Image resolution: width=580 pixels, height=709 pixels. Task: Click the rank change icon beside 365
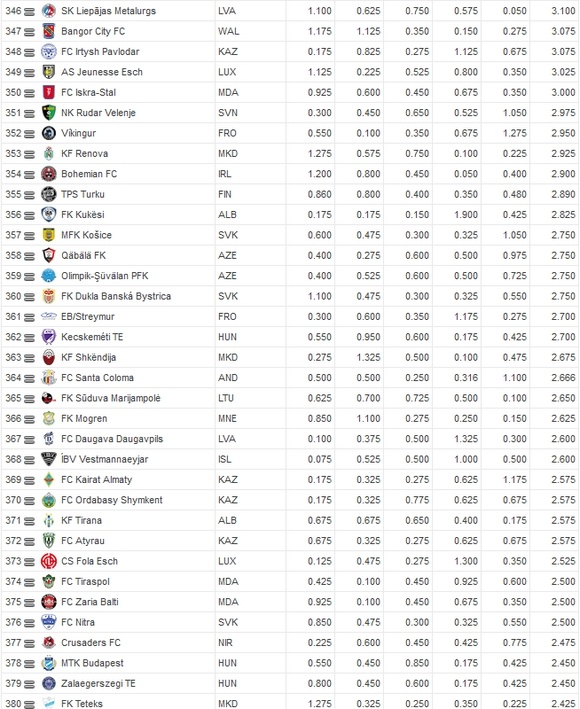click(x=29, y=399)
